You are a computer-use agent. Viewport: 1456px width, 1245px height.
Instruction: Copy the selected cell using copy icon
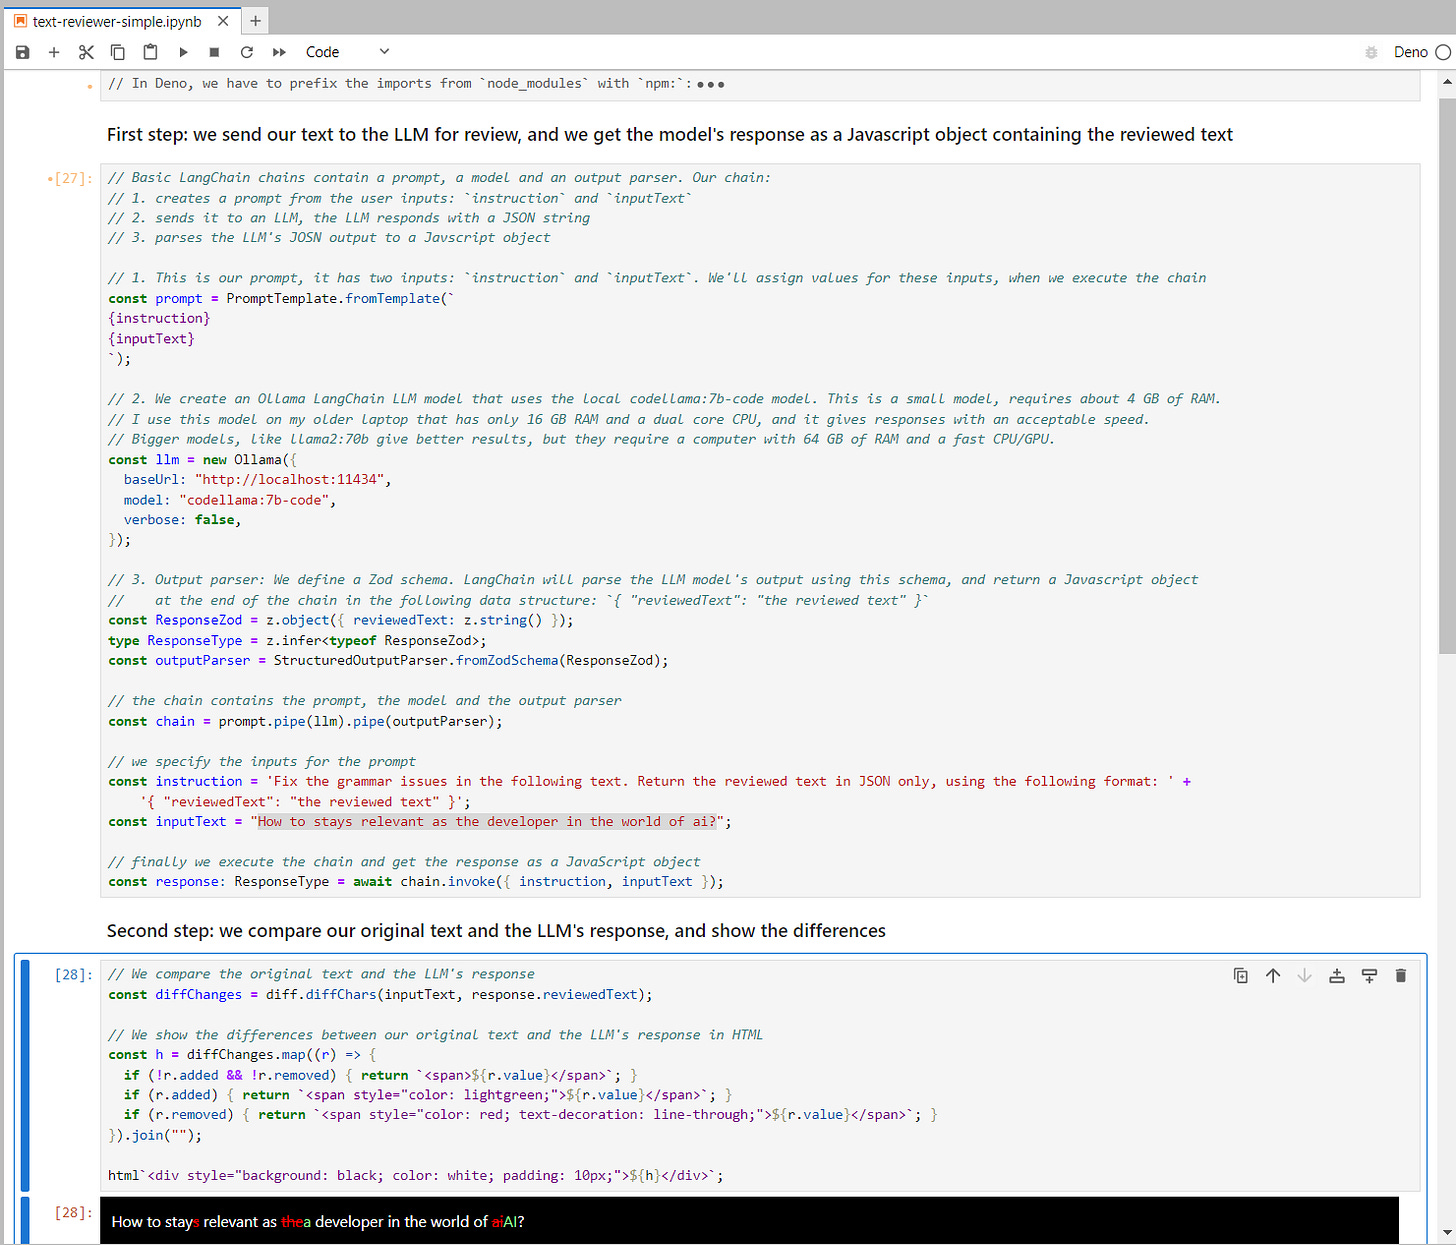(117, 52)
